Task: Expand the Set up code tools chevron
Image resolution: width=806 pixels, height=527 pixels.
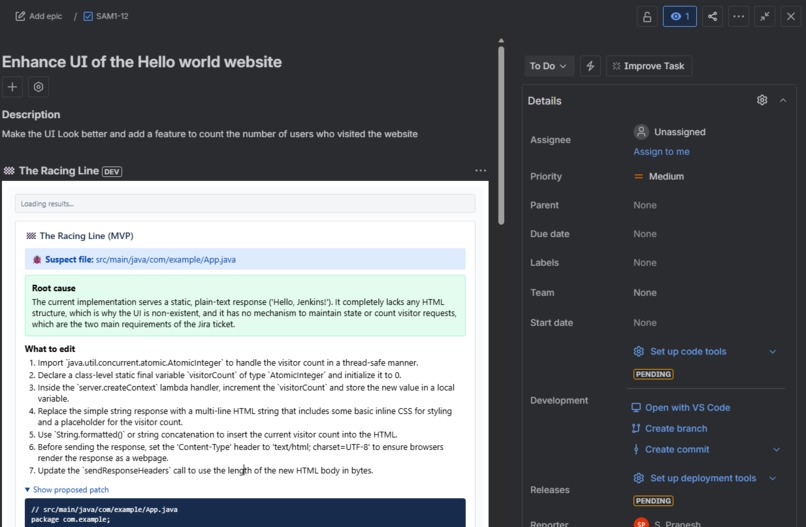Action: (x=773, y=352)
